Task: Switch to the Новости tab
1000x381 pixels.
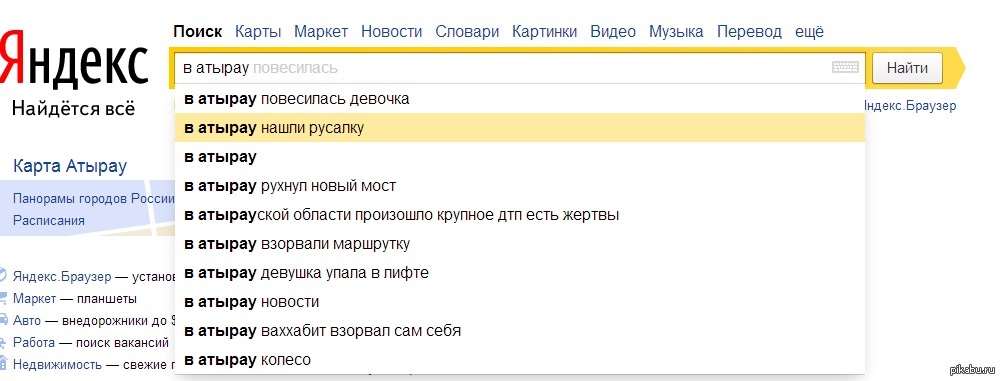Action: point(392,31)
